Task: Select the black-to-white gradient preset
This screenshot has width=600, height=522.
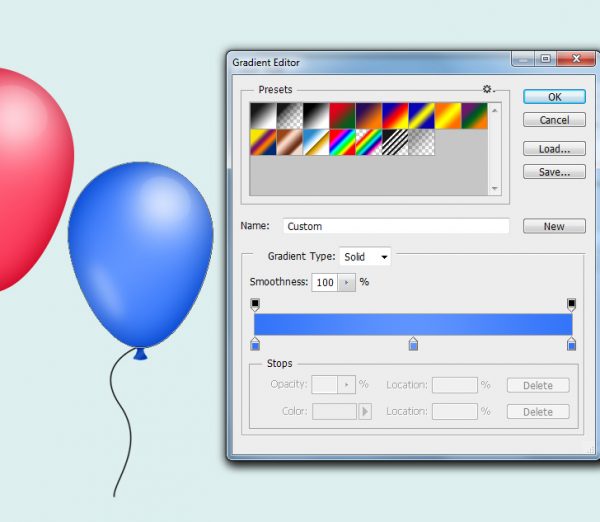Action: click(x=316, y=116)
